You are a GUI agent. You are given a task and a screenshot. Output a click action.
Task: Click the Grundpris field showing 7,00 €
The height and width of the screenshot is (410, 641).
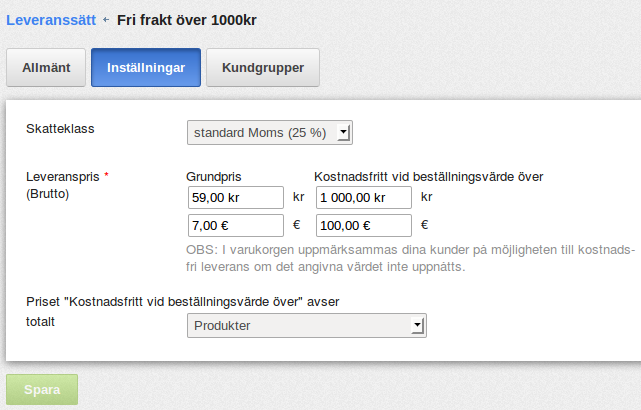(x=235, y=226)
